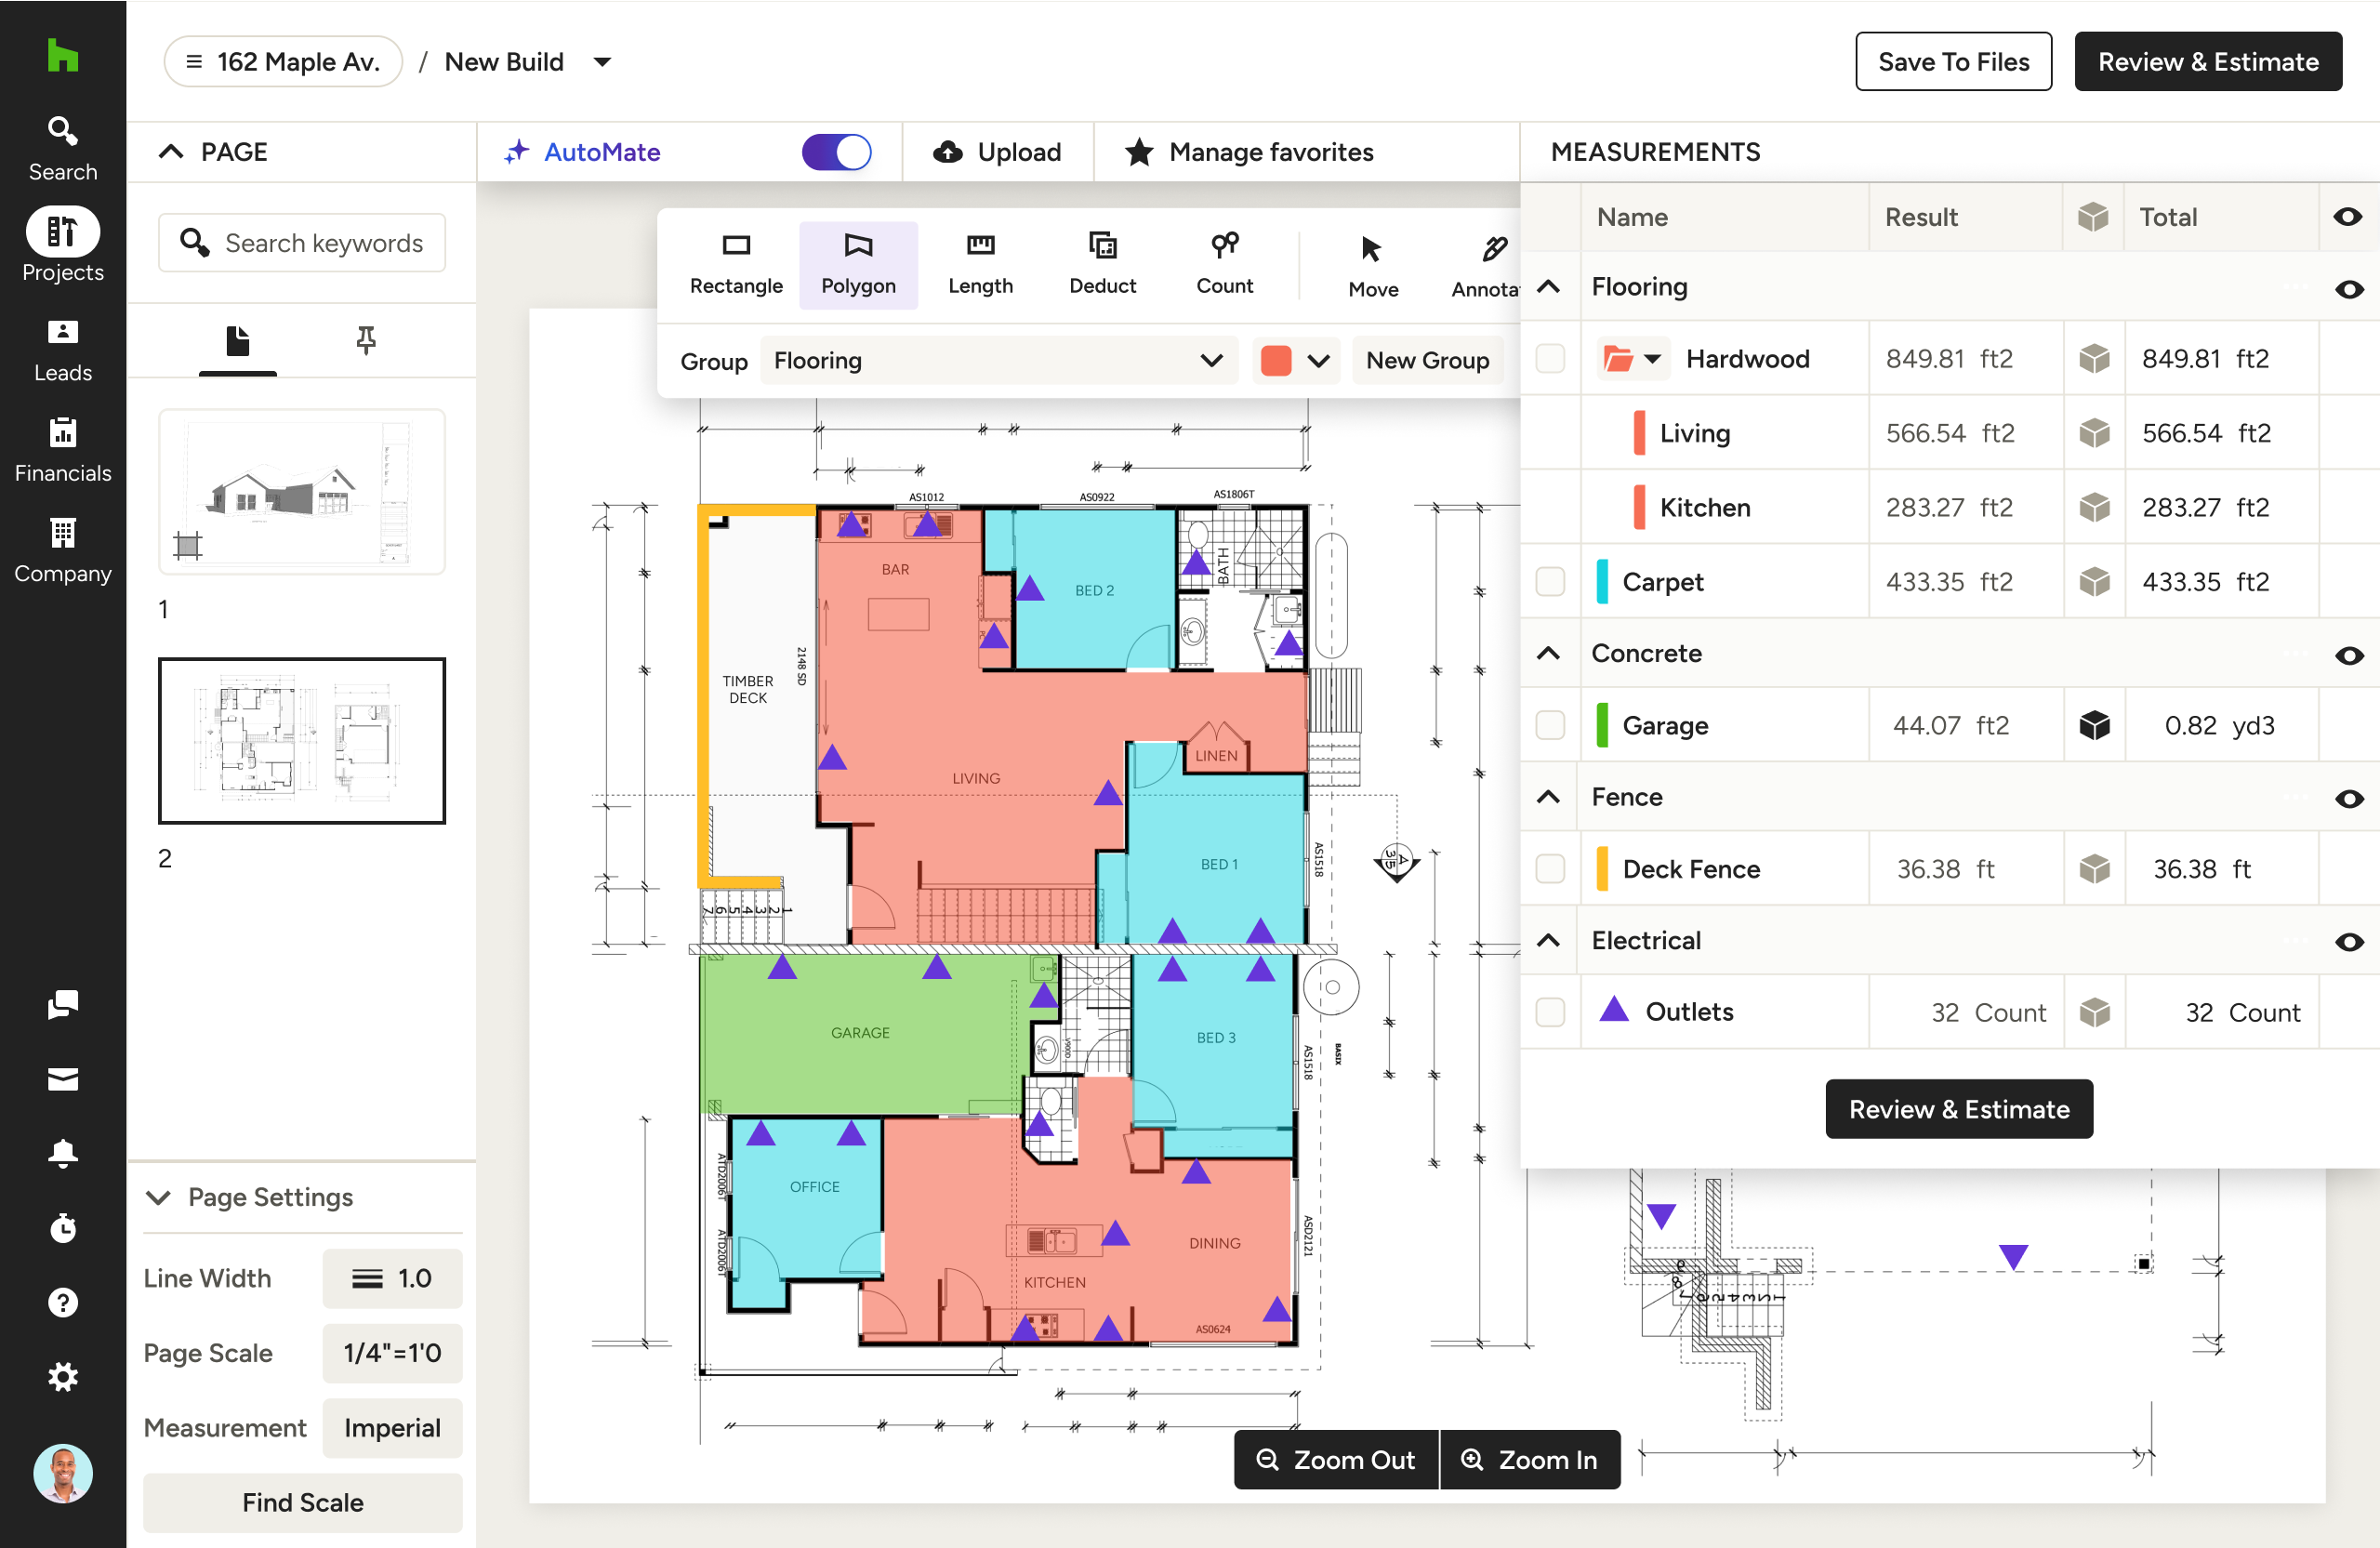Click the Save To Files button
Screen dimensions: 2380x1548
(1952, 62)
